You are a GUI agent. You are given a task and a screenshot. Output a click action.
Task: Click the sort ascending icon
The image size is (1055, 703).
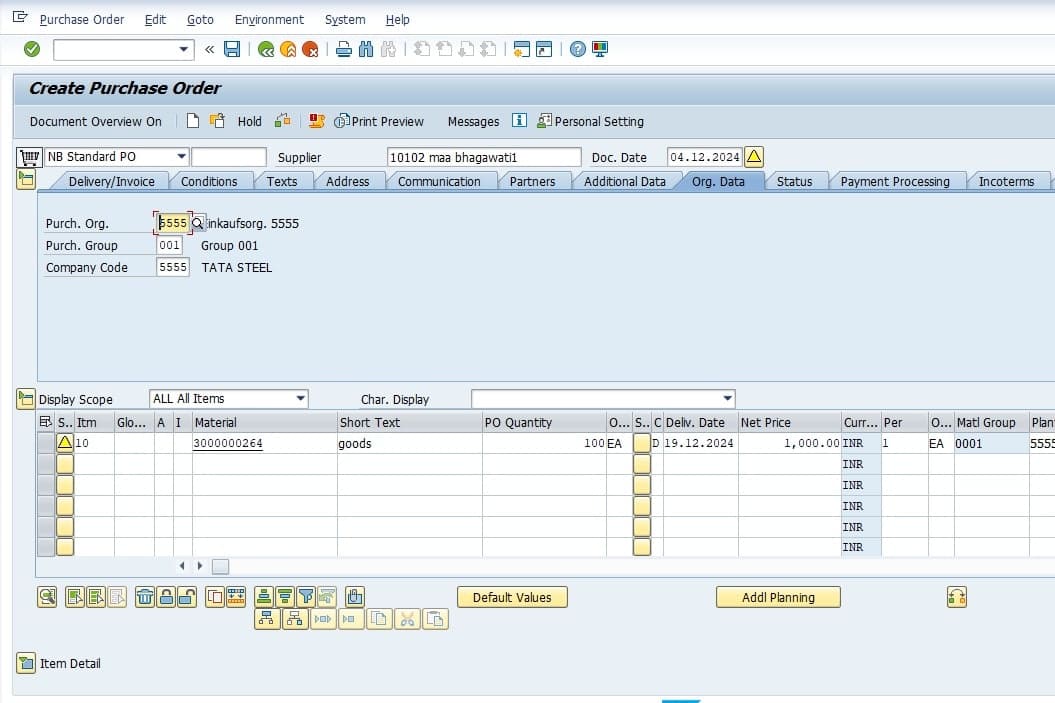point(264,597)
